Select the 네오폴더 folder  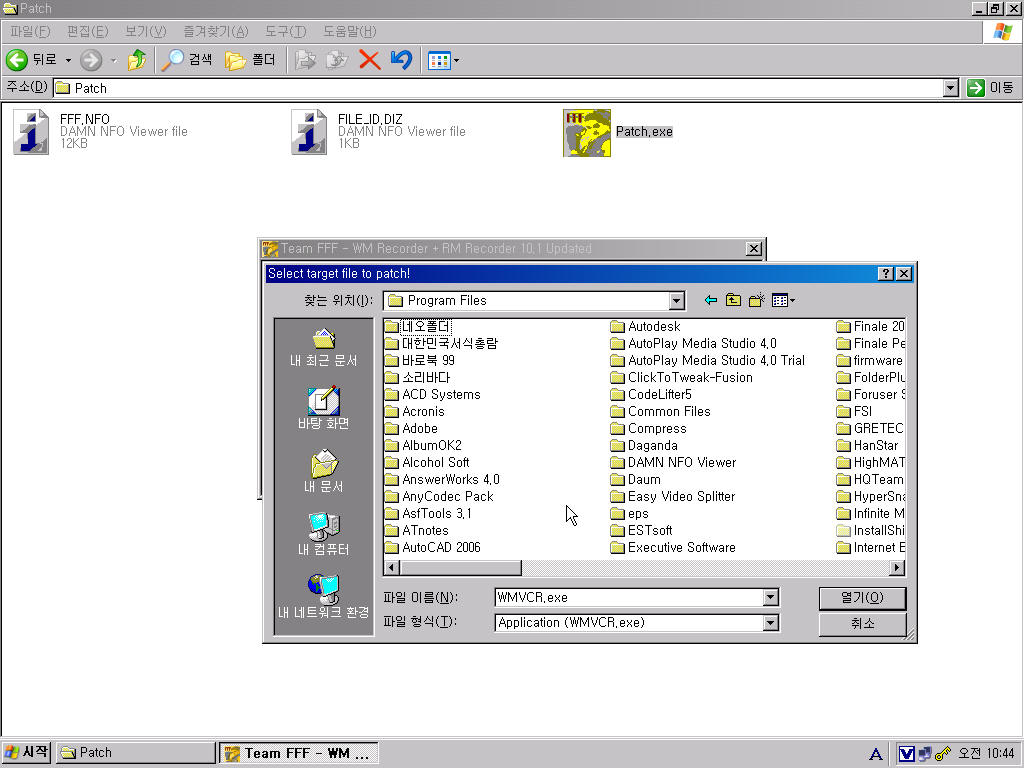point(418,327)
